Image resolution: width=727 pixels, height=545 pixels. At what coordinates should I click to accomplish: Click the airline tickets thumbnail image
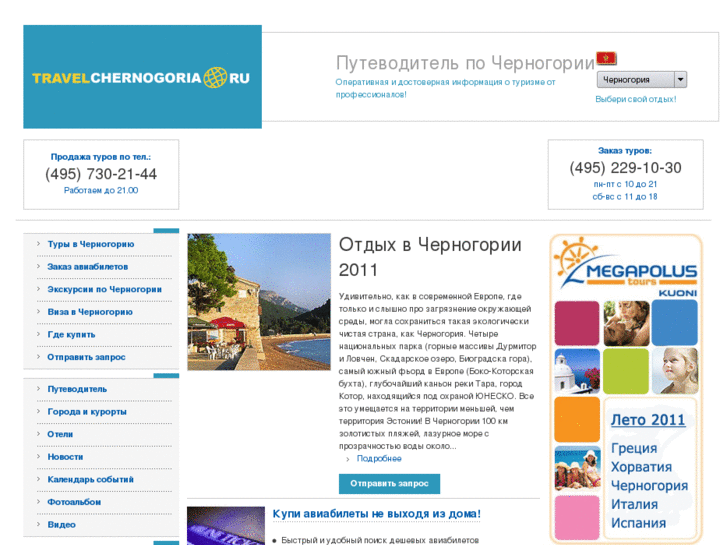coord(226,526)
